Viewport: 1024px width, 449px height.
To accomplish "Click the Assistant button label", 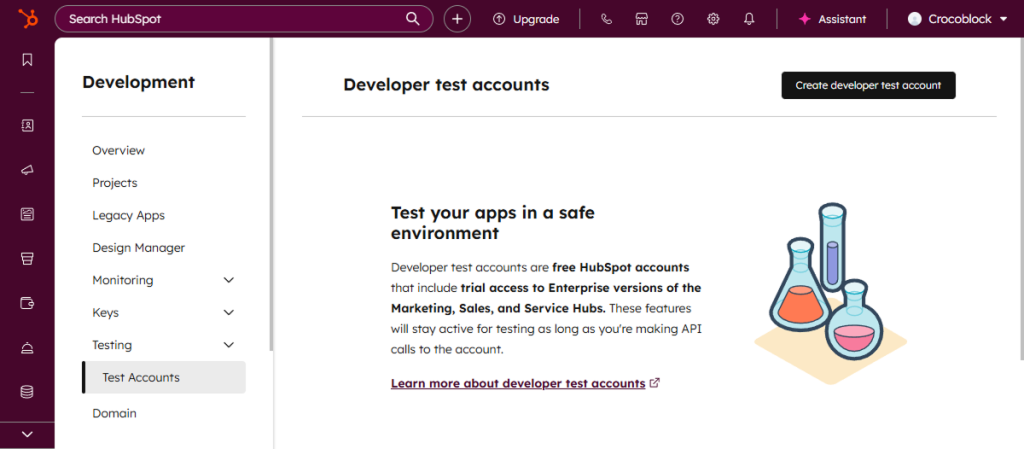I will point(842,19).
